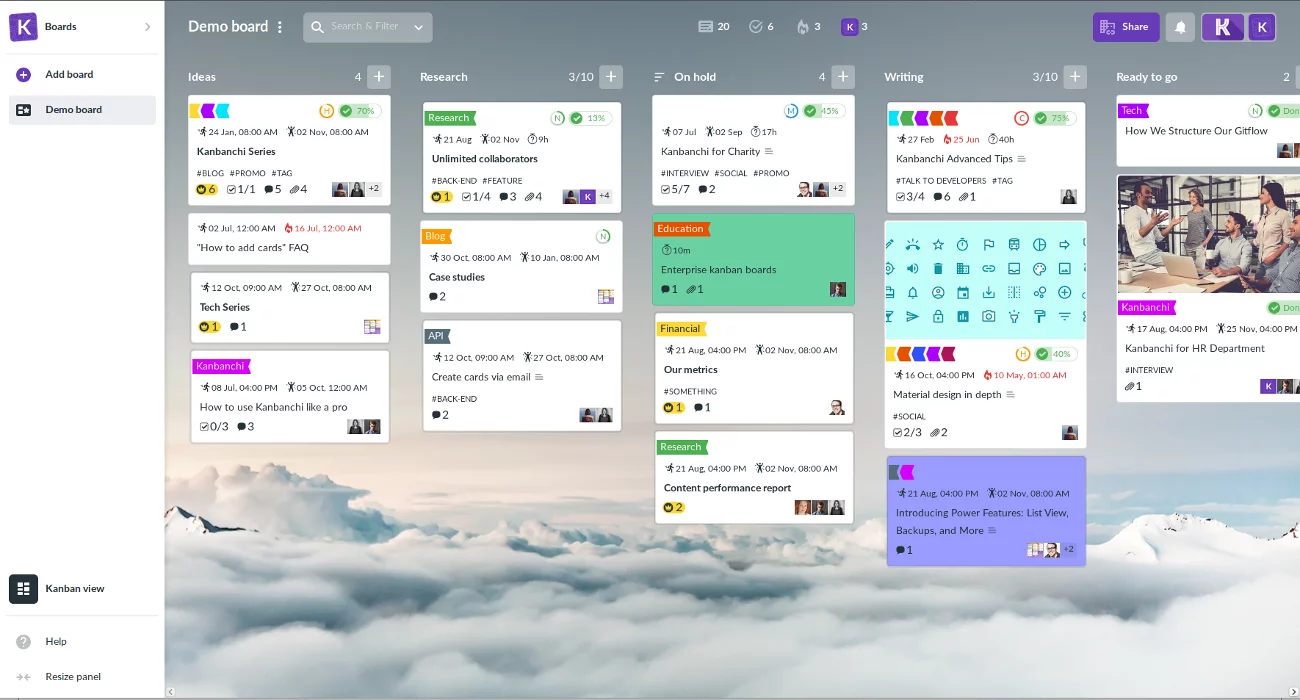Click the #BACK-END tag on Create cards via email
Screen dimensions: 1300x700
coord(454,399)
